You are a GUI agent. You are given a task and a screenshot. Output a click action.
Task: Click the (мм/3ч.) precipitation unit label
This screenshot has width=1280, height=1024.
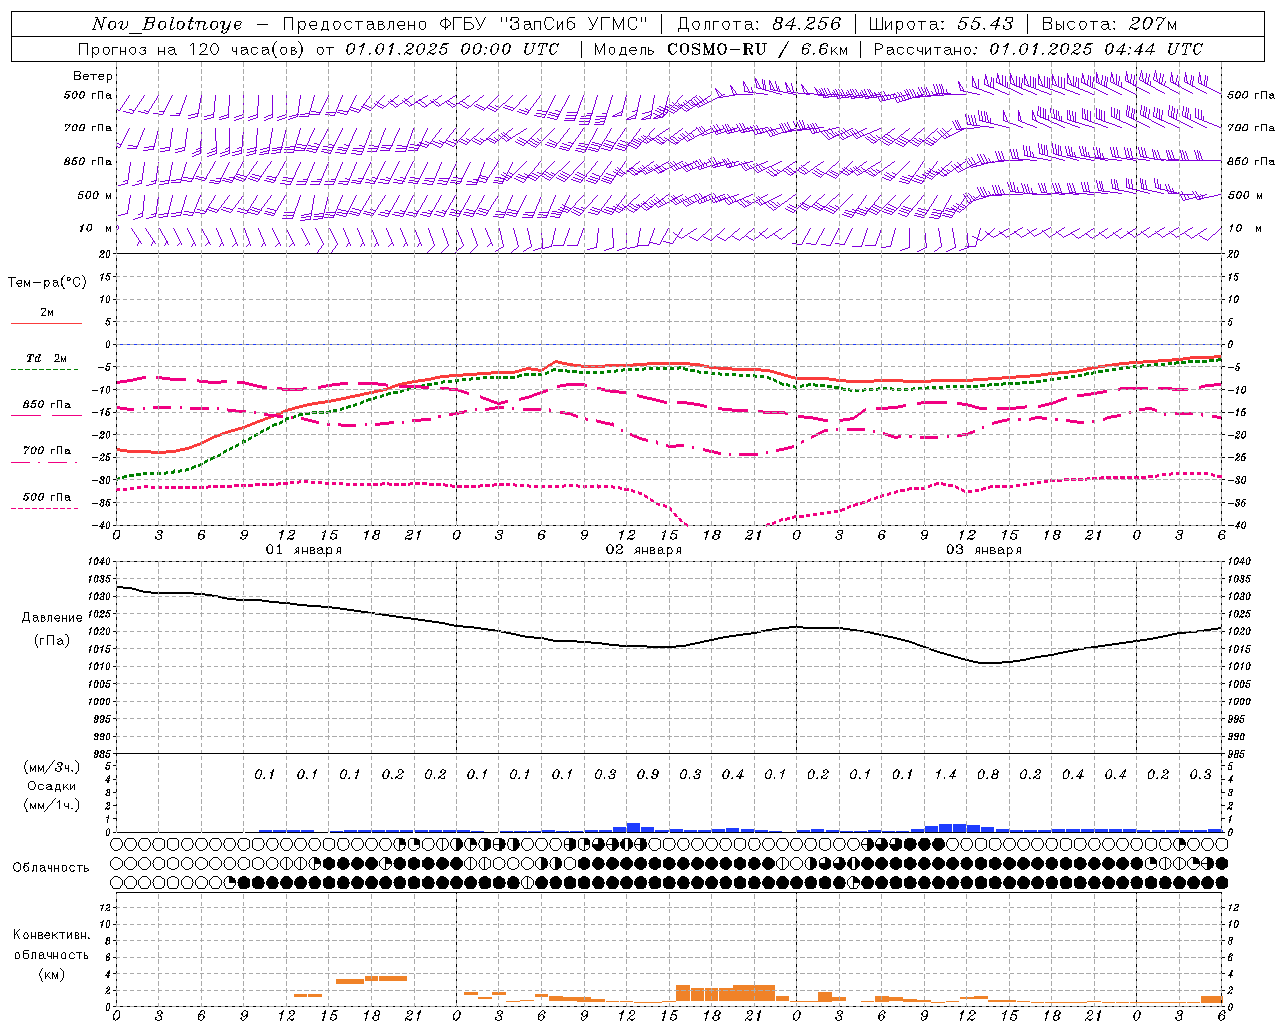pos(51,767)
